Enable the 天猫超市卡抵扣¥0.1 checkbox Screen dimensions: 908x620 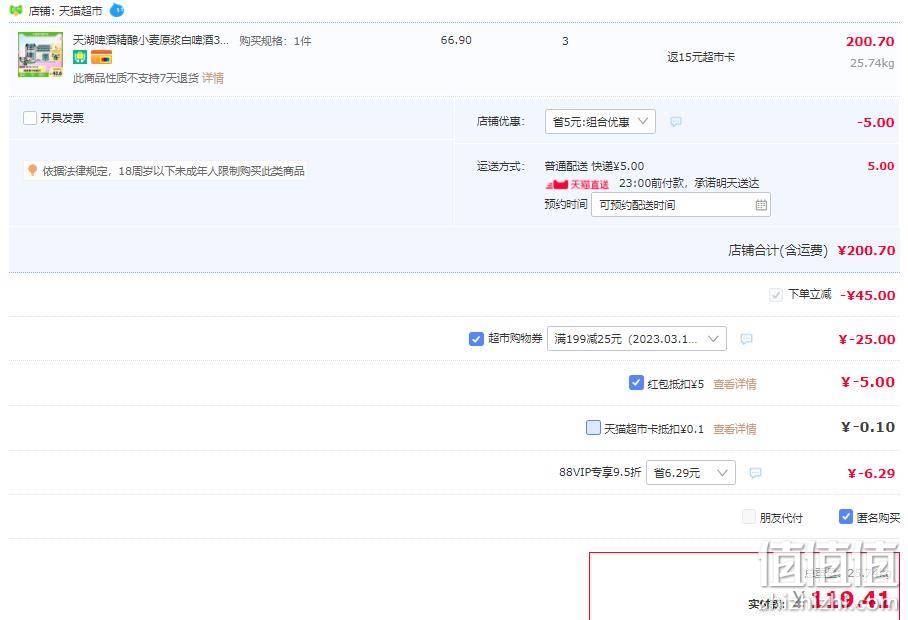tap(593, 428)
